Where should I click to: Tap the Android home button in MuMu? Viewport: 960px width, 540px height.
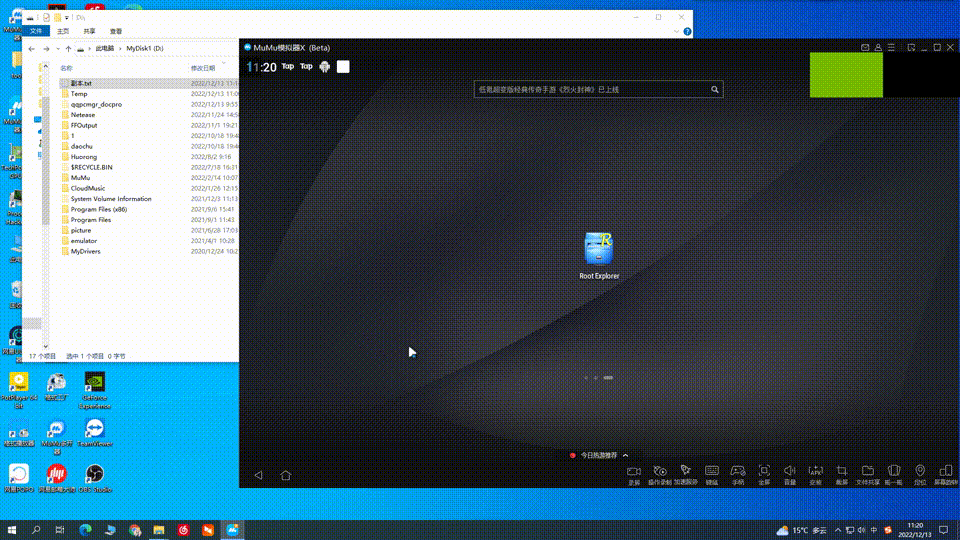point(285,475)
